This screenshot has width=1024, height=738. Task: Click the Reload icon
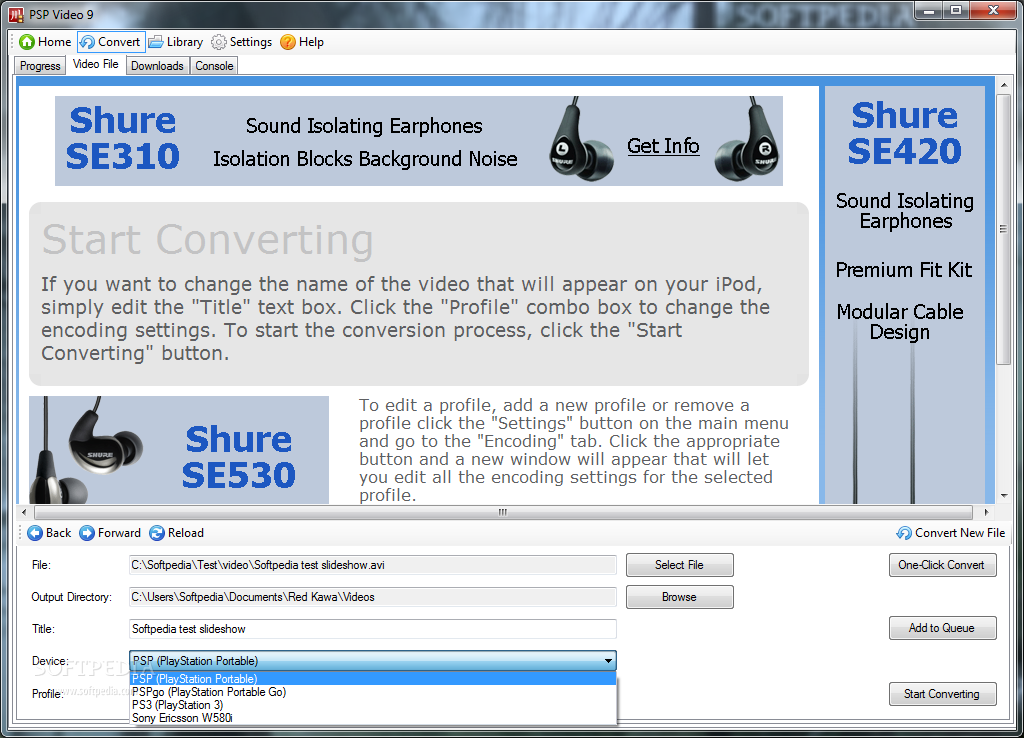coord(157,533)
